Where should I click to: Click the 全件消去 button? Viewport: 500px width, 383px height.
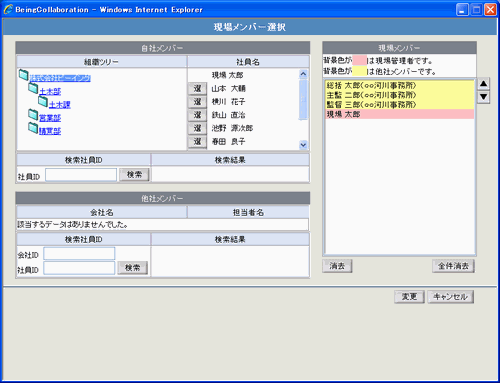click(453, 266)
